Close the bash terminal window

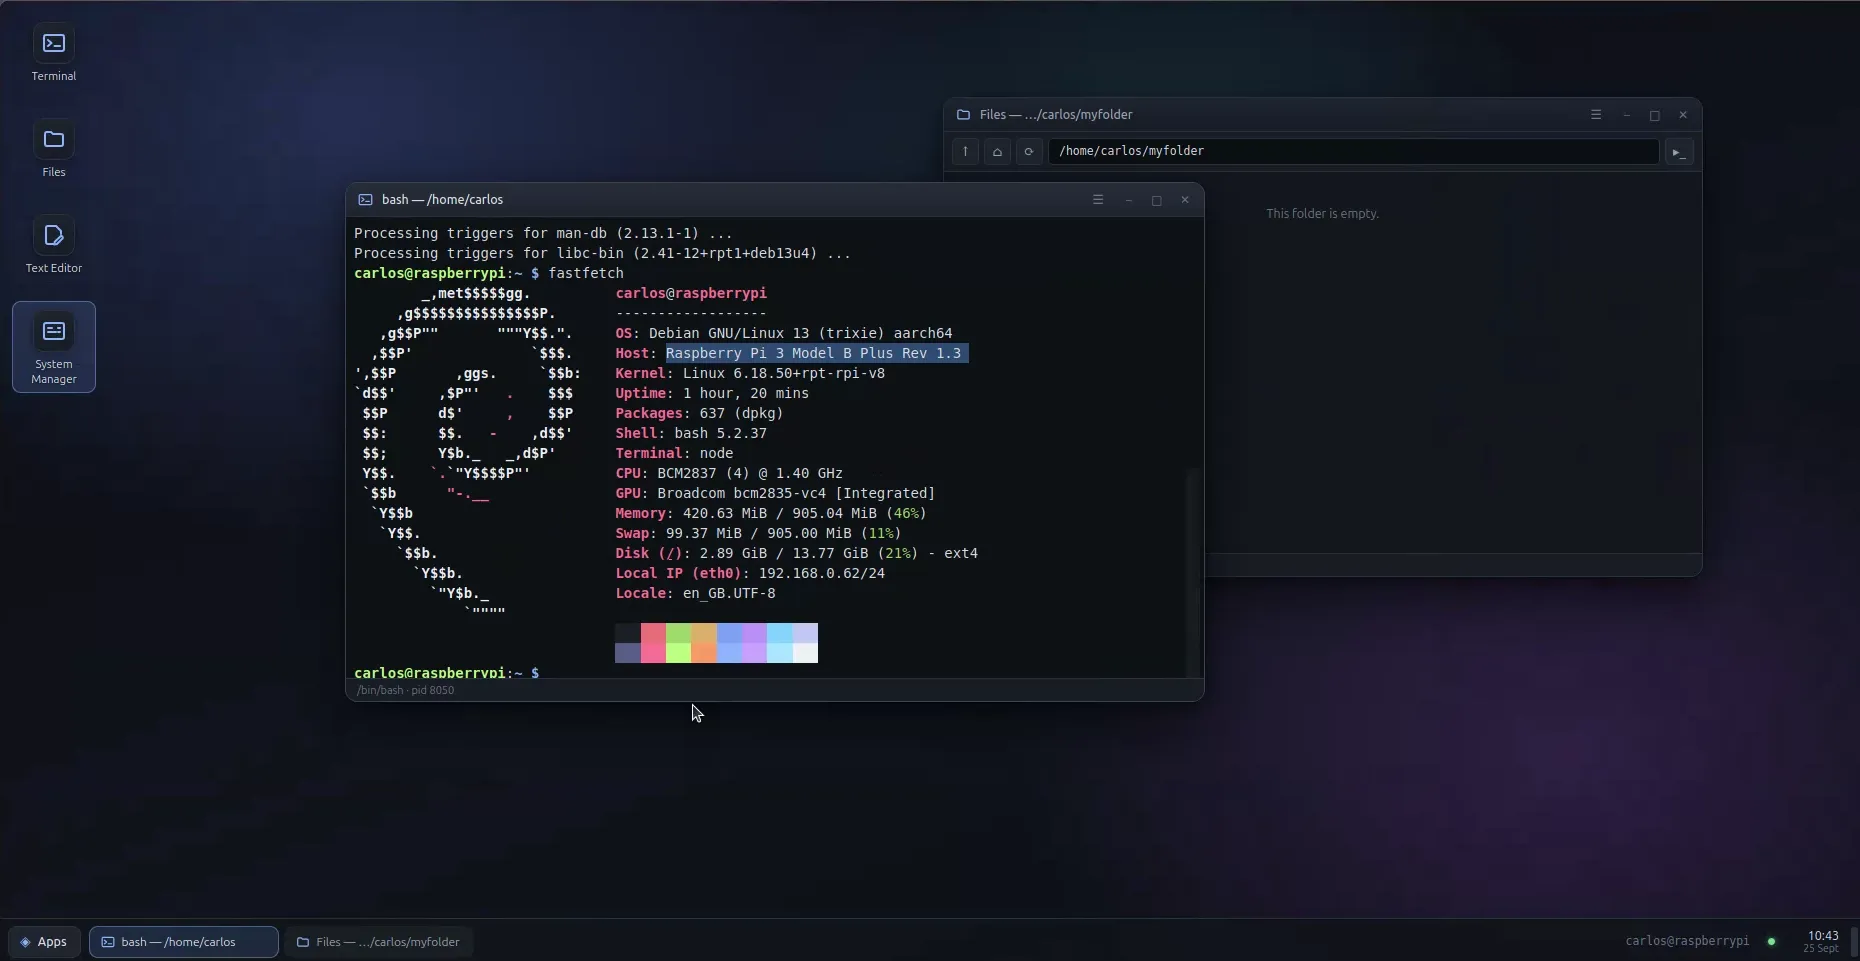point(1185,200)
